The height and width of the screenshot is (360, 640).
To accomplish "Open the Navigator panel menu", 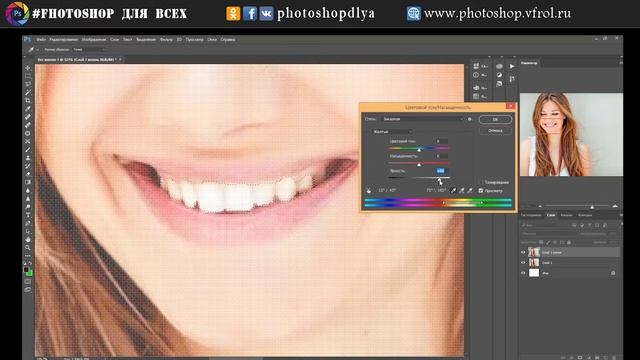I will coord(620,63).
